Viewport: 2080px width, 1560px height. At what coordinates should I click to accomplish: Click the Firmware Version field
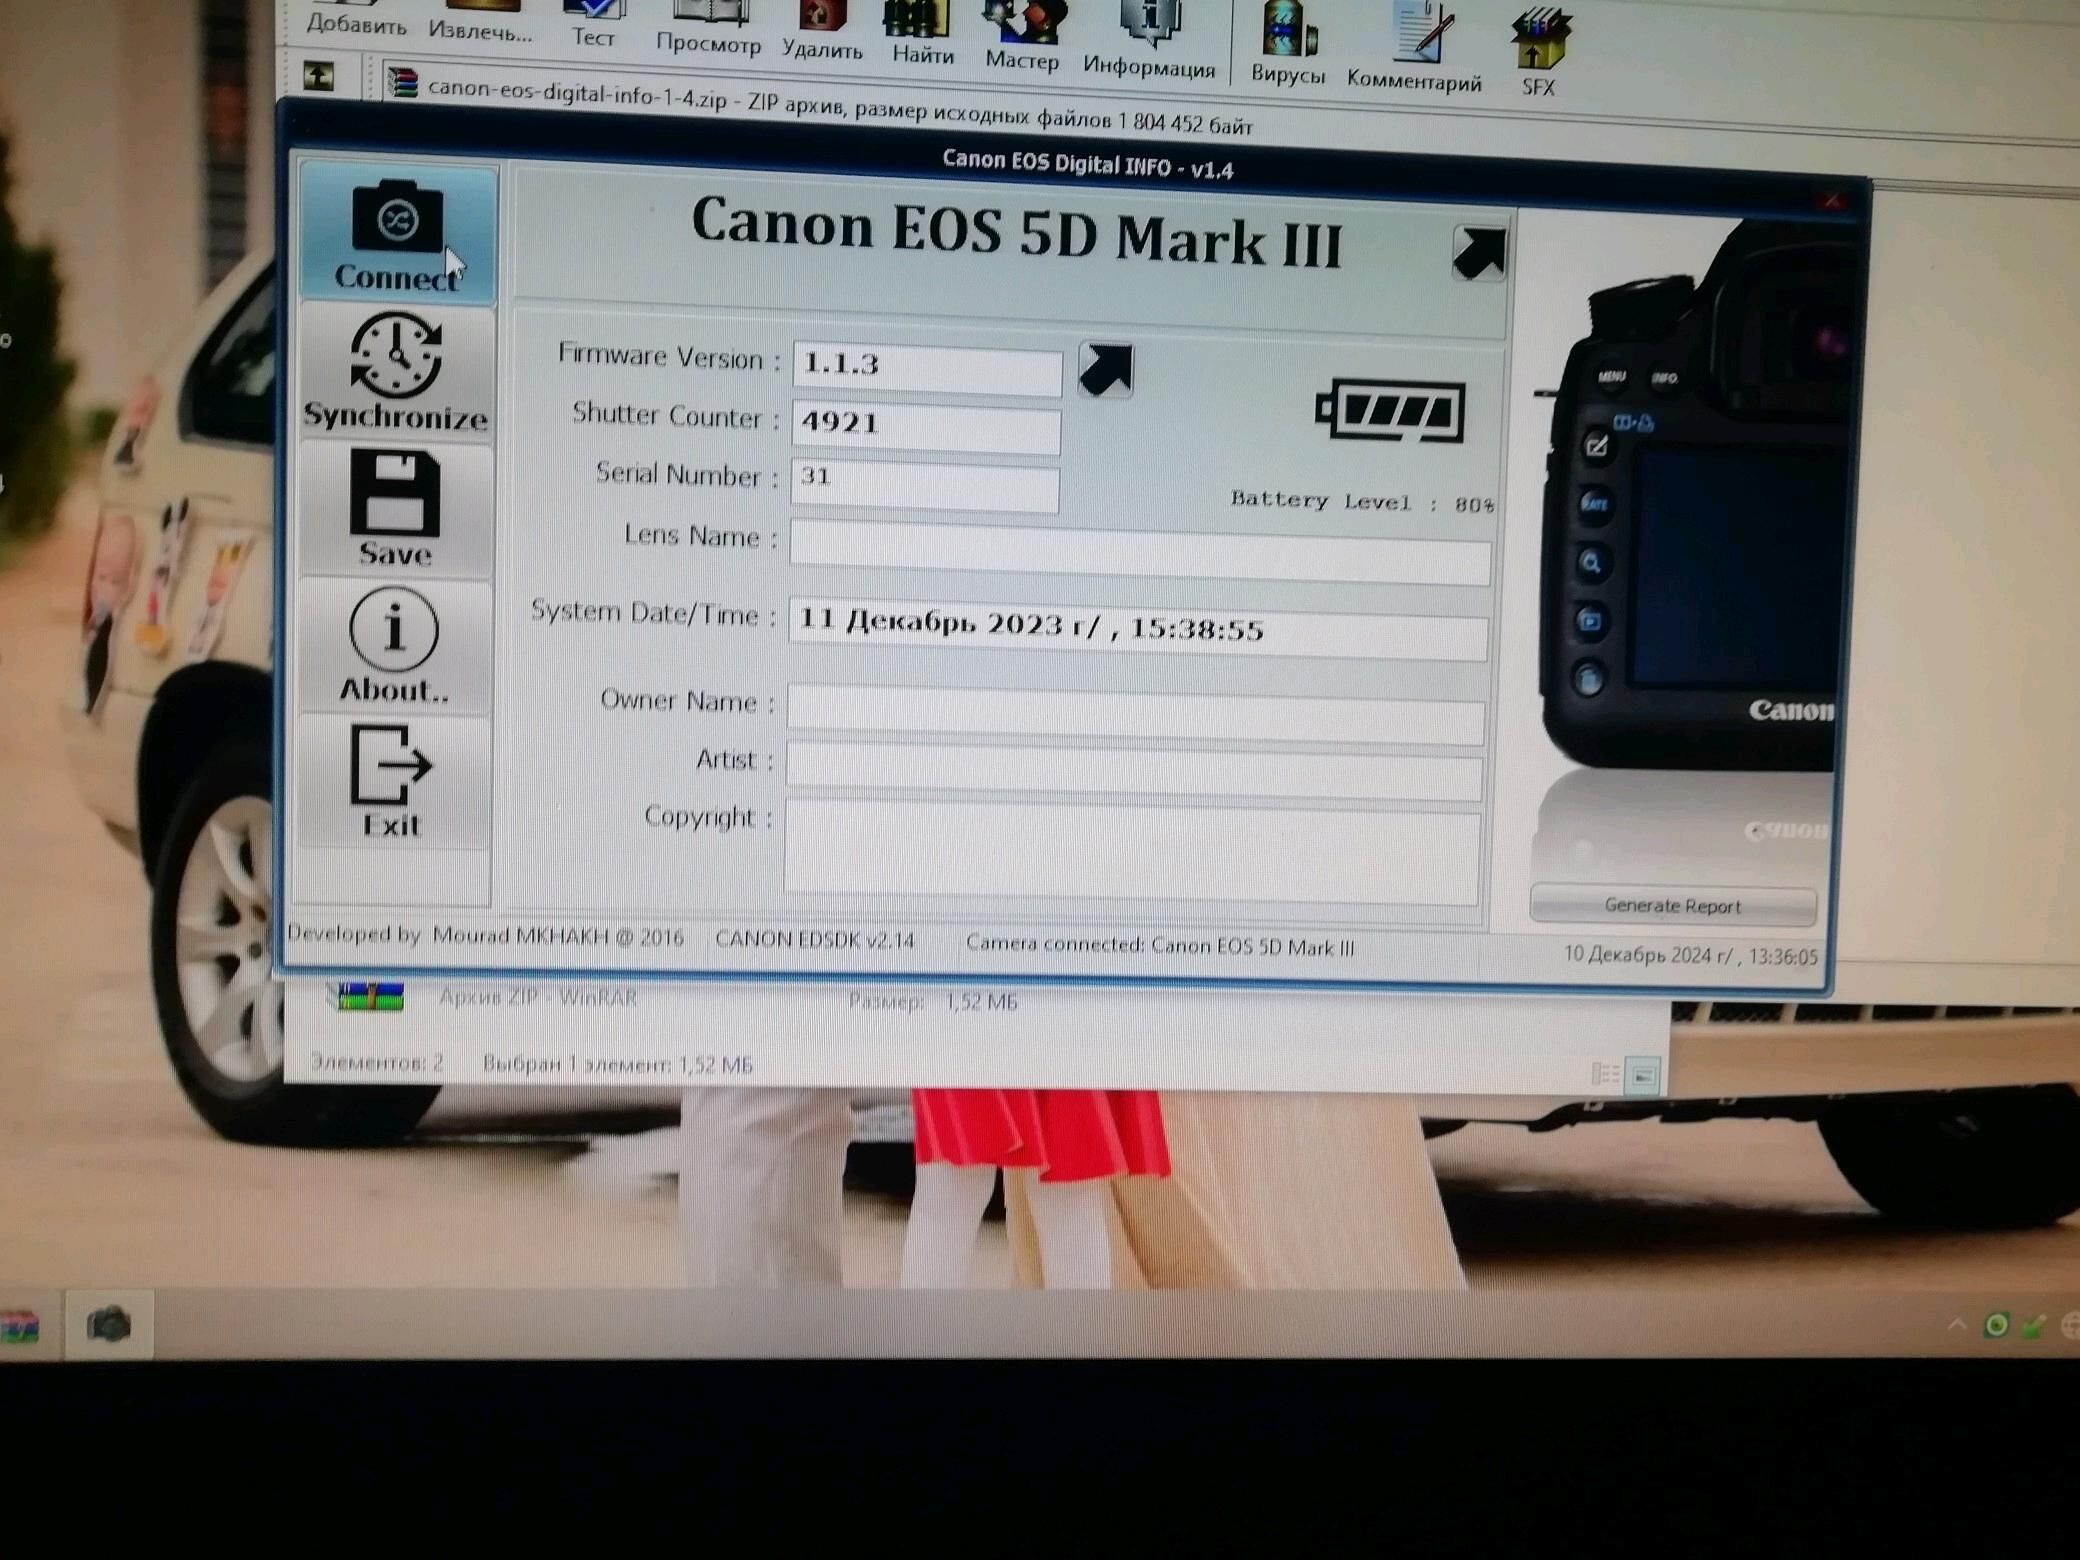click(x=927, y=368)
